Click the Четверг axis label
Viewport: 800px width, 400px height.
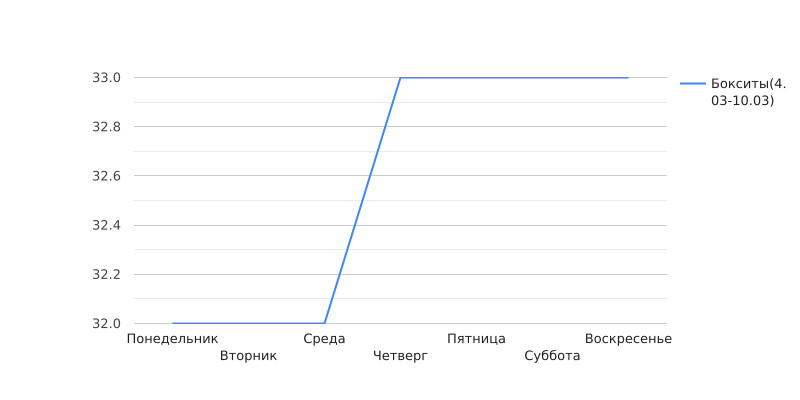(401, 356)
